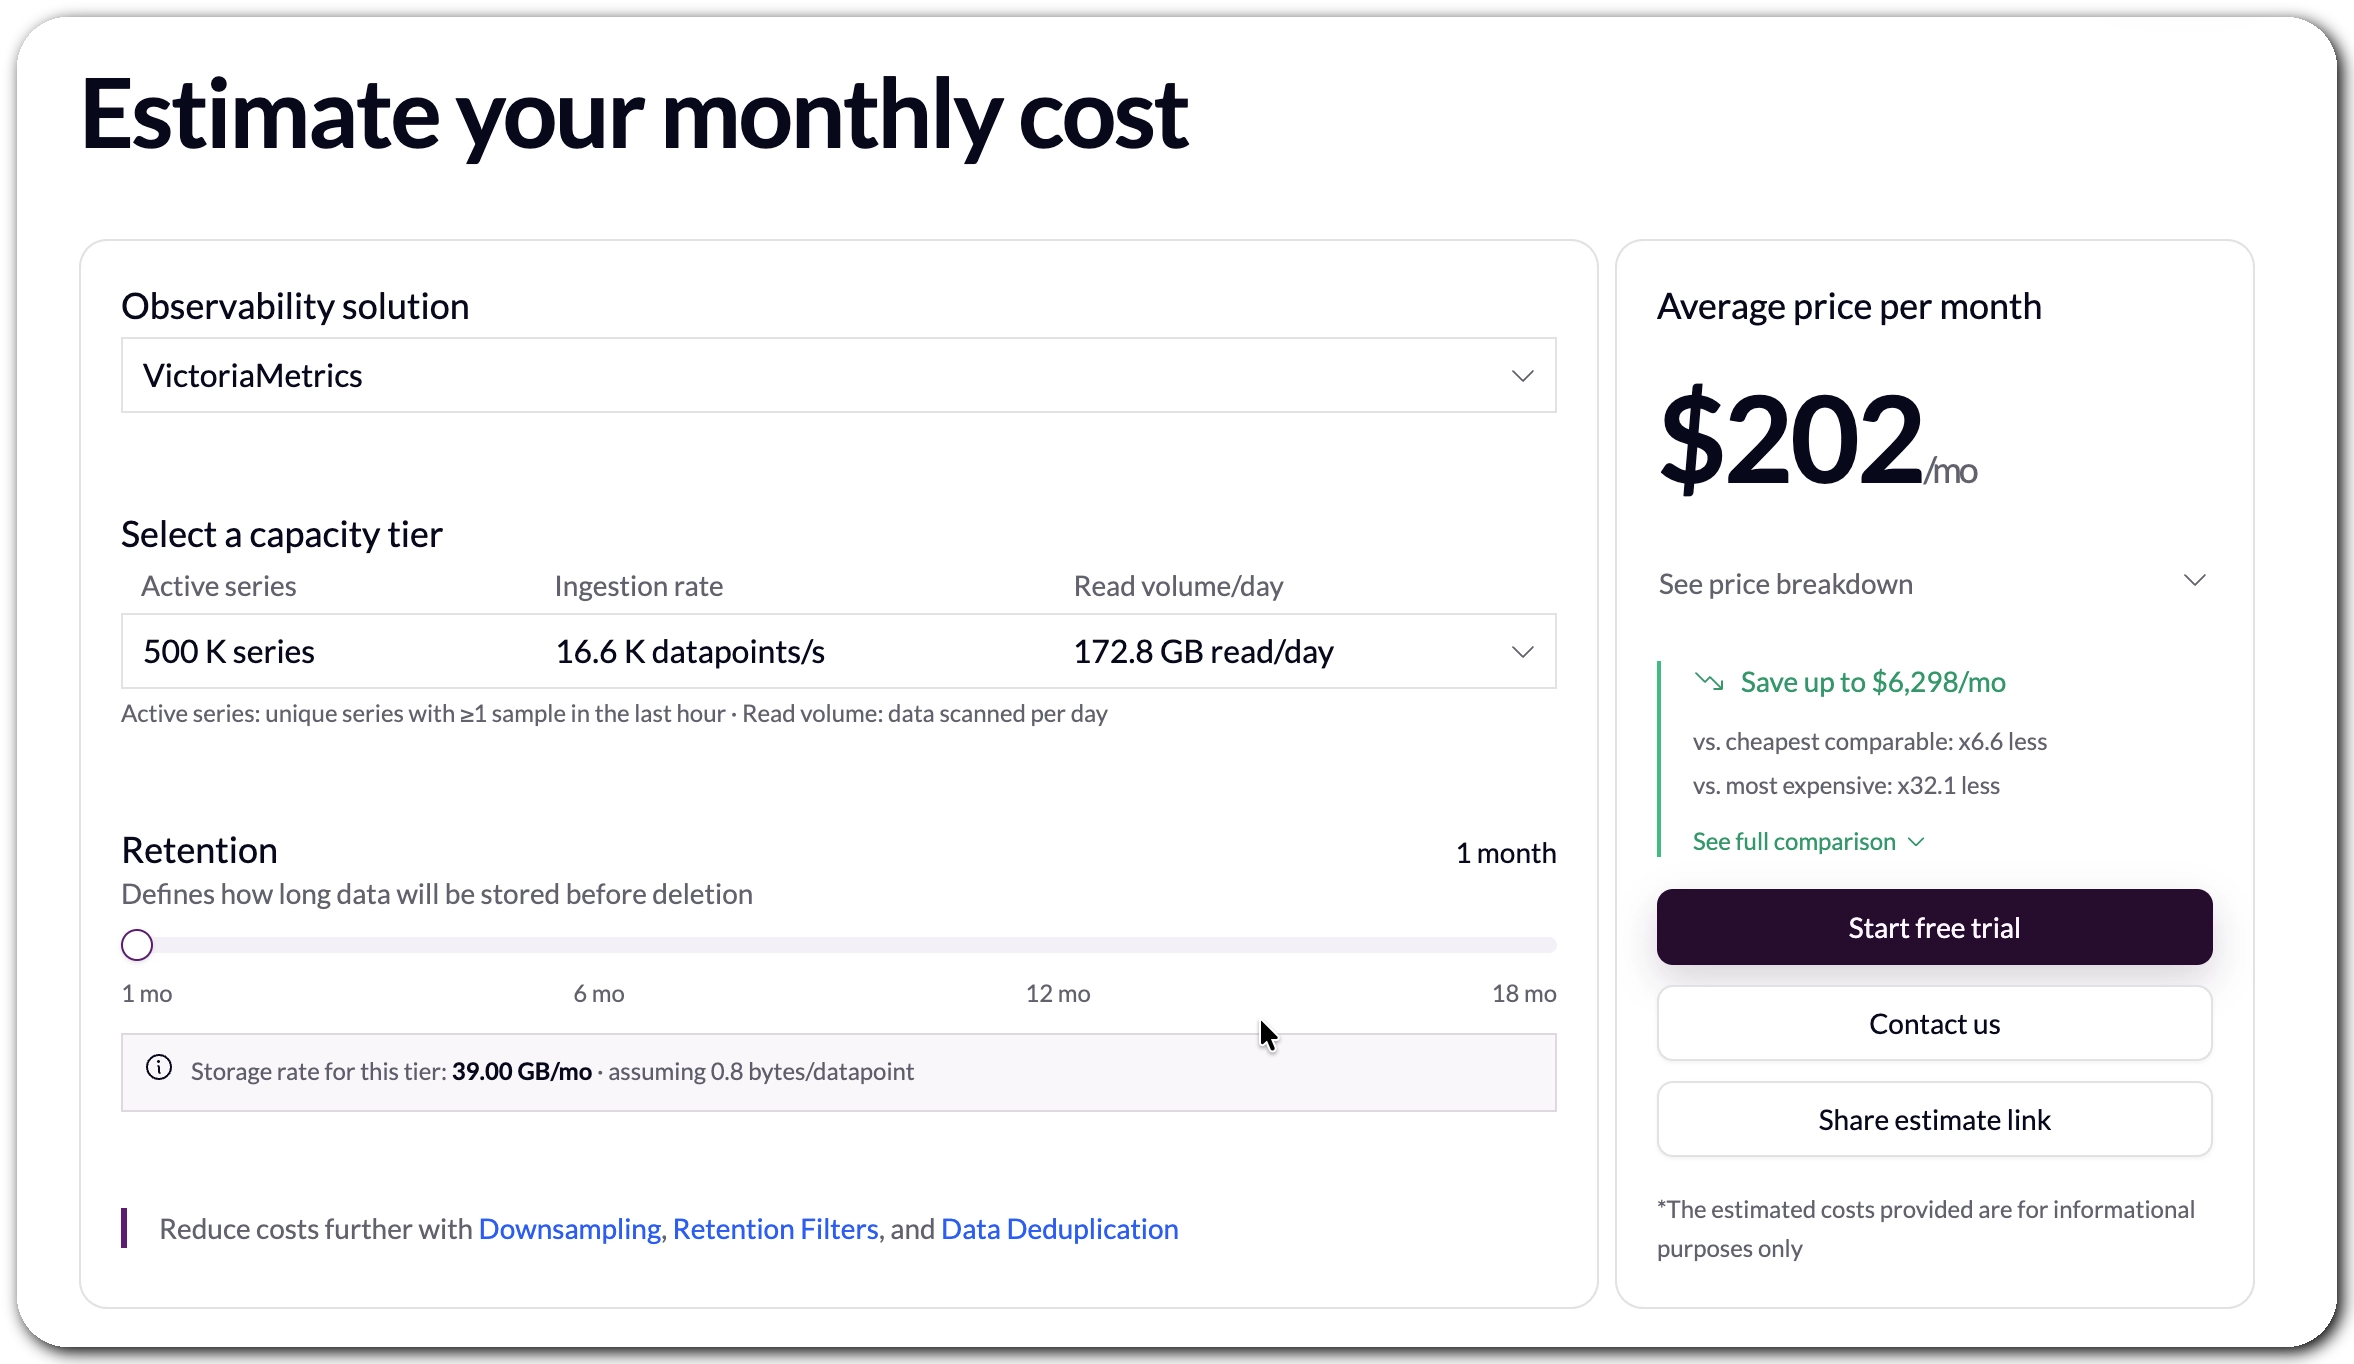Click the Share estimate link button
2354x1364 pixels.
coord(1934,1120)
